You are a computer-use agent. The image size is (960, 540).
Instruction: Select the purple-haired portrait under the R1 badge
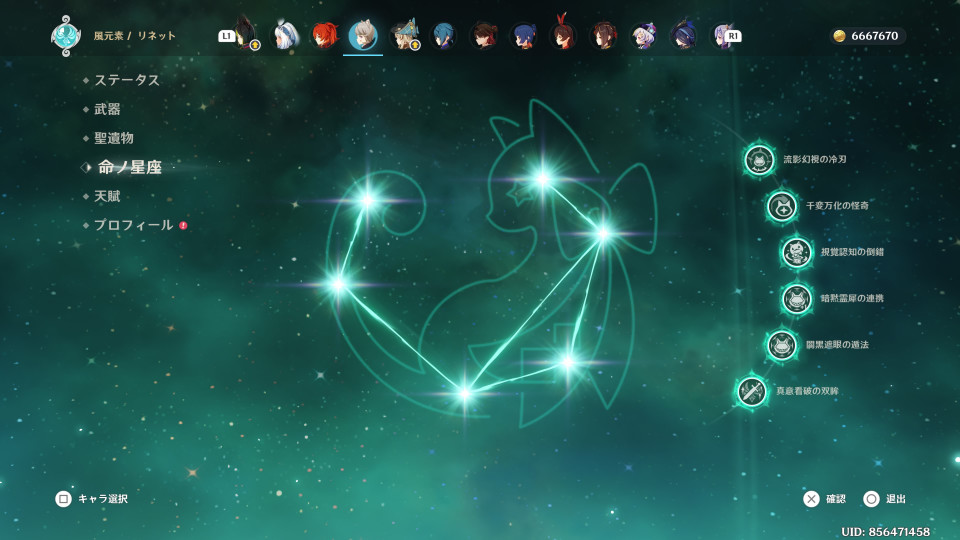coord(721,36)
